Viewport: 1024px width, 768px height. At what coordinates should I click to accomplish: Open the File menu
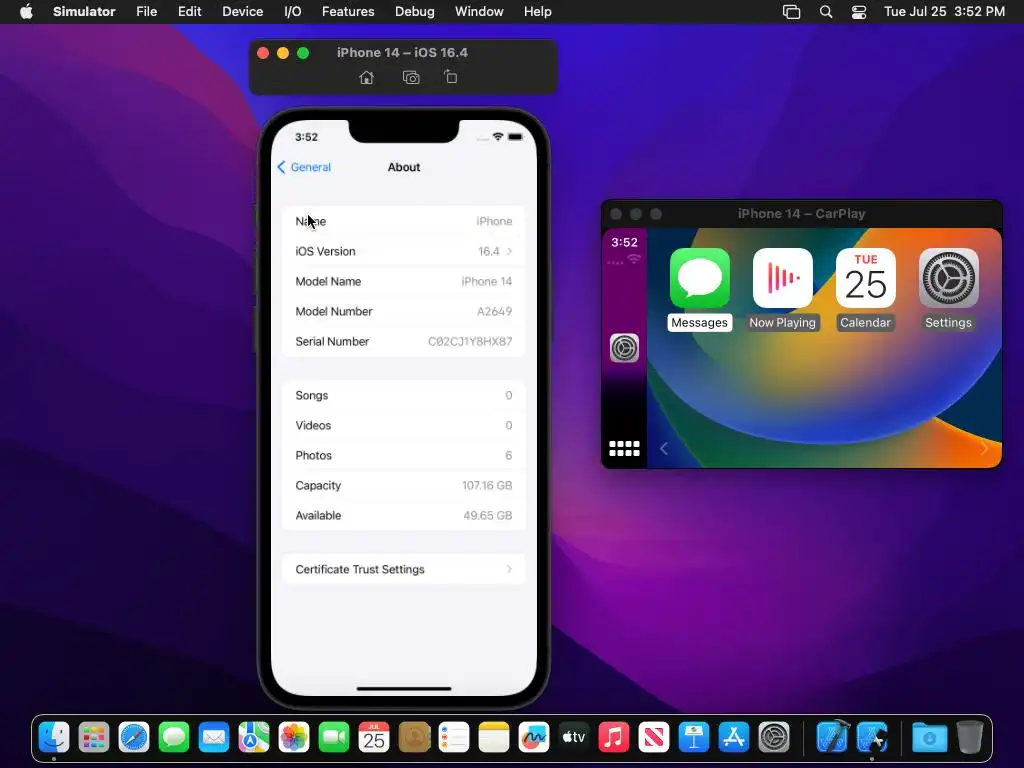[x=146, y=12]
